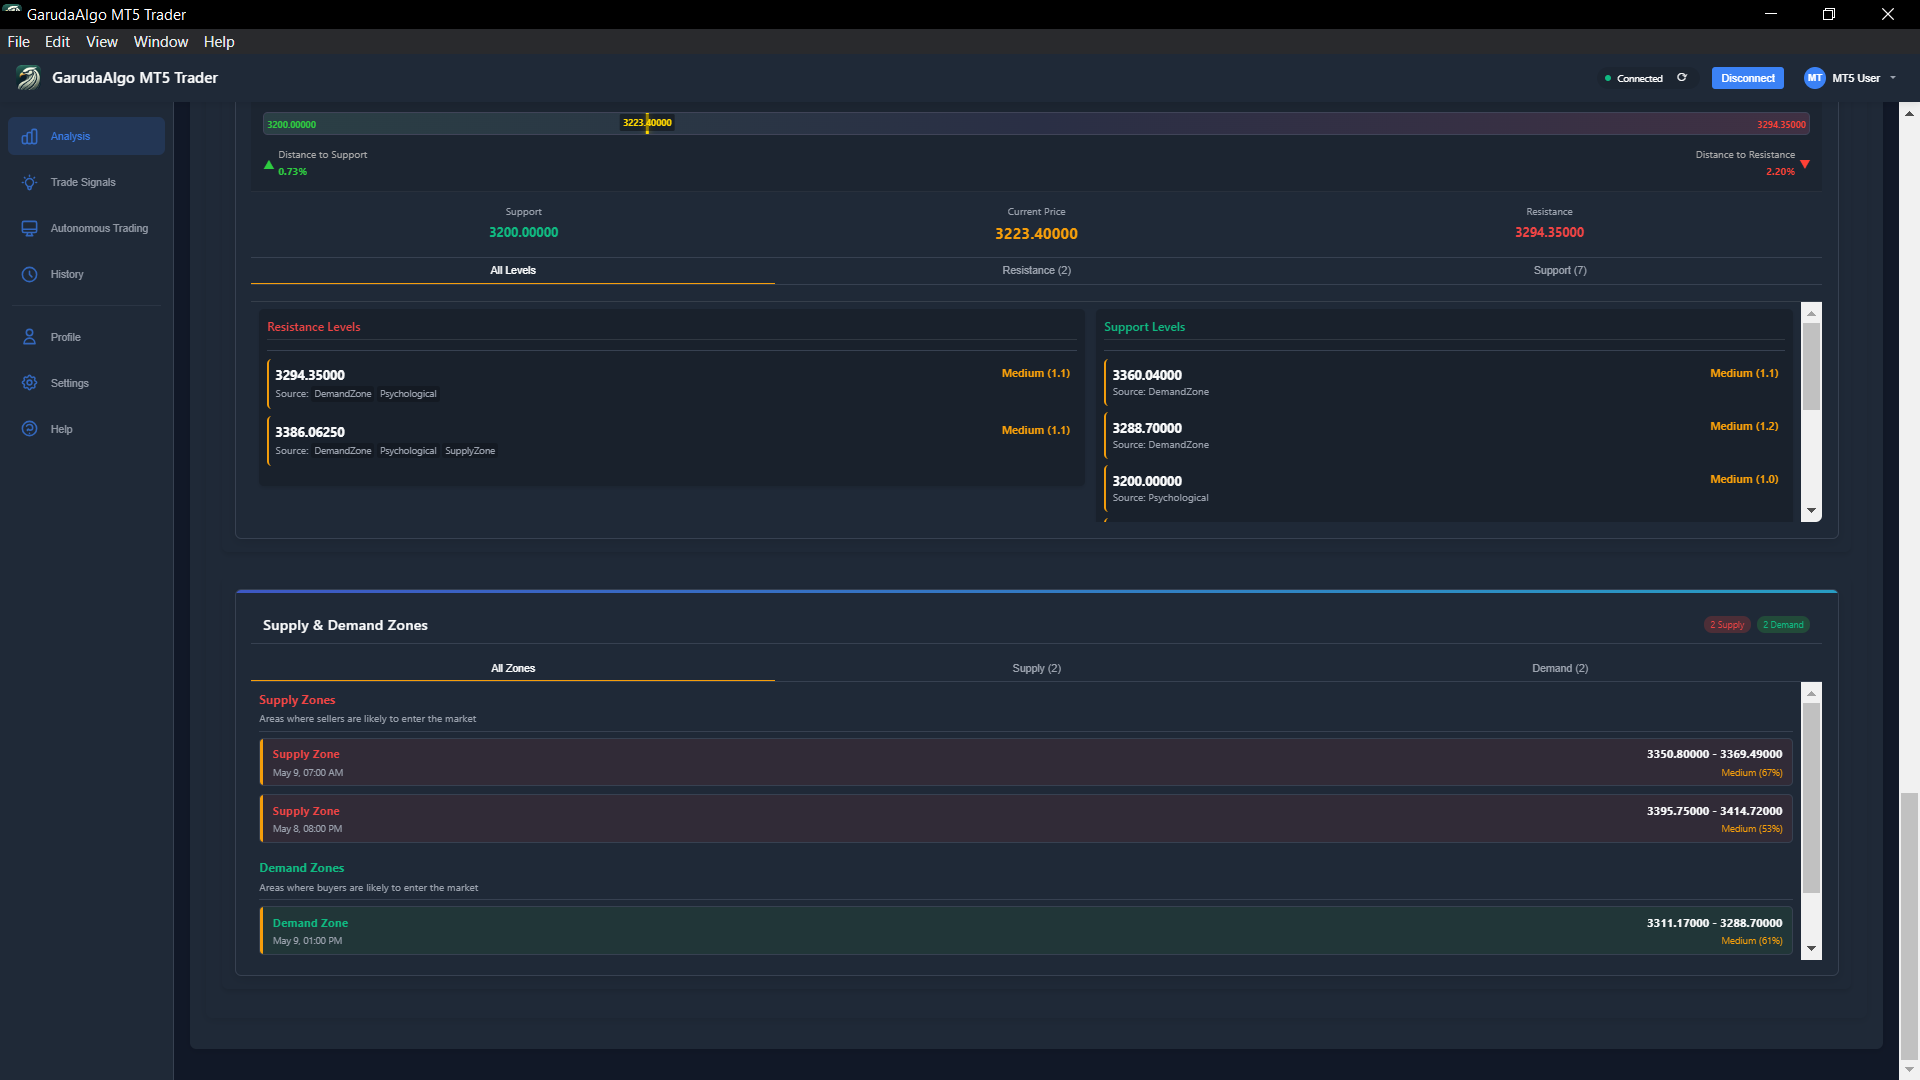Viewport: 1920px width, 1080px height.
Task: Open the View menu
Action: tap(101, 42)
